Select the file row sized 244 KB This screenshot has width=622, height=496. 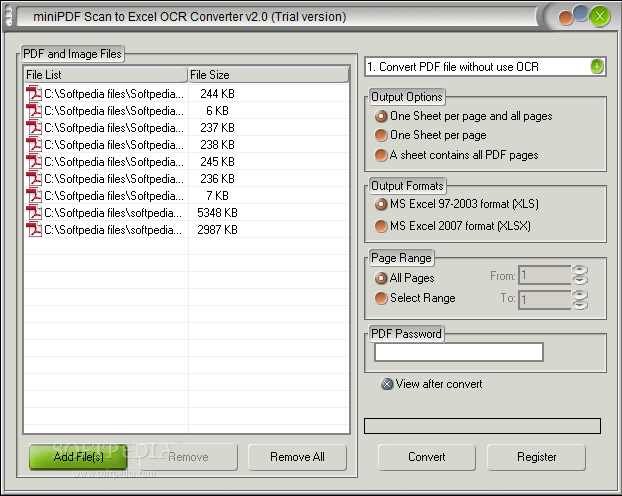(x=186, y=94)
